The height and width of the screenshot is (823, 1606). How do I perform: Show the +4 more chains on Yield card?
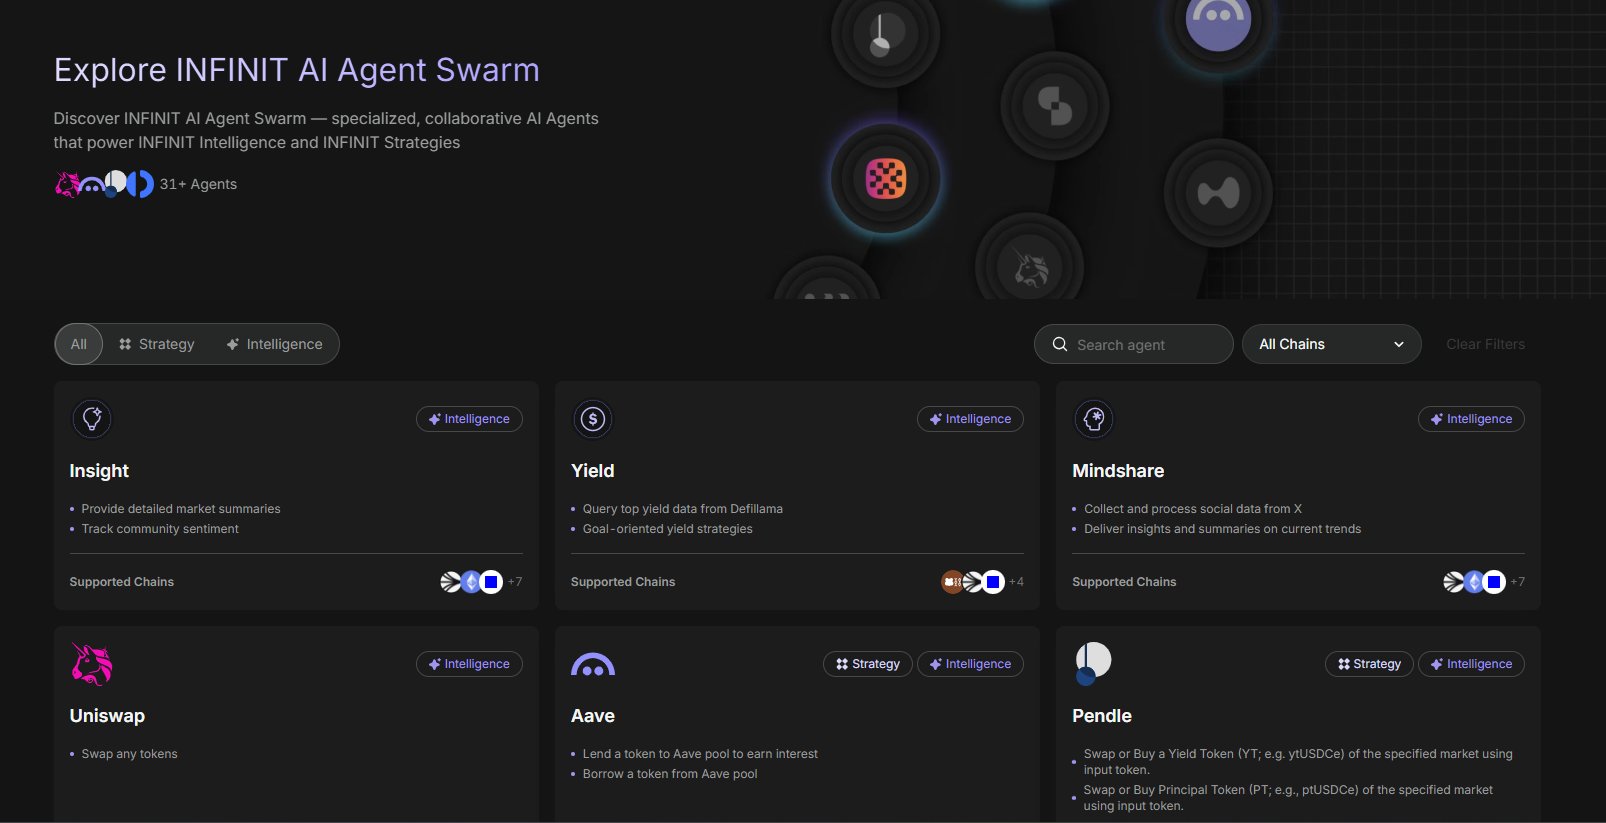click(1016, 582)
